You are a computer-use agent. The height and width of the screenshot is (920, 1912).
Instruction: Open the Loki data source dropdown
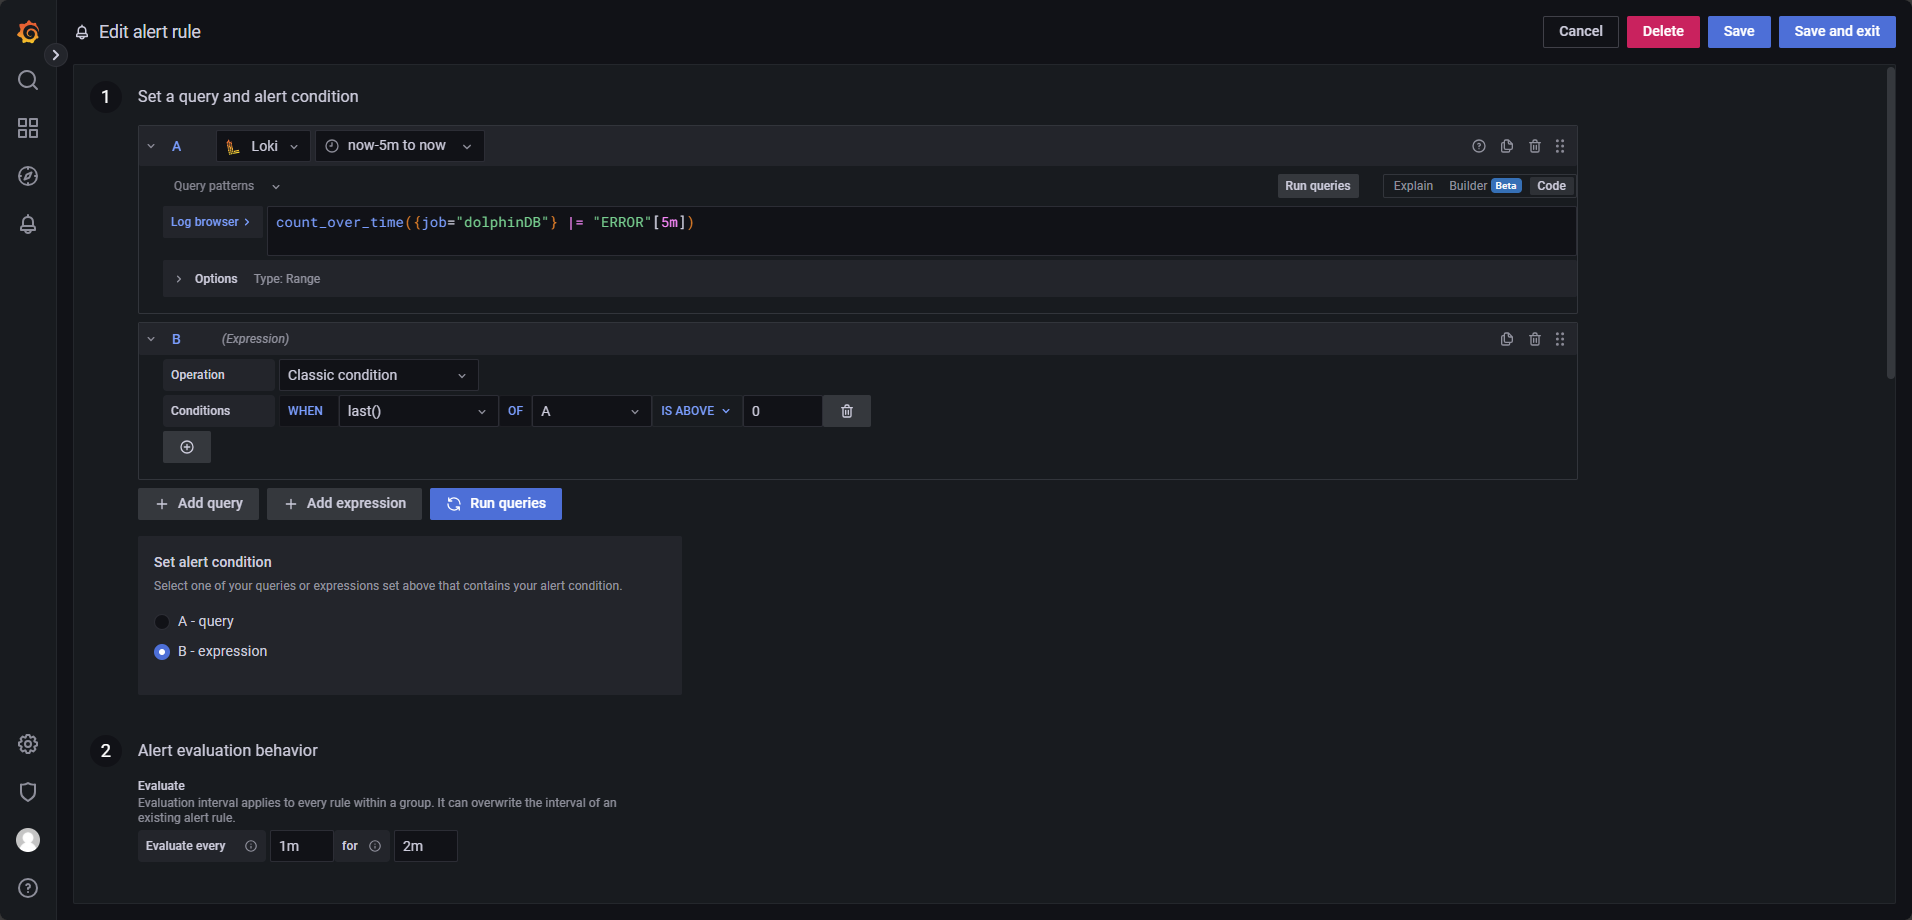pyautogui.click(x=263, y=146)
